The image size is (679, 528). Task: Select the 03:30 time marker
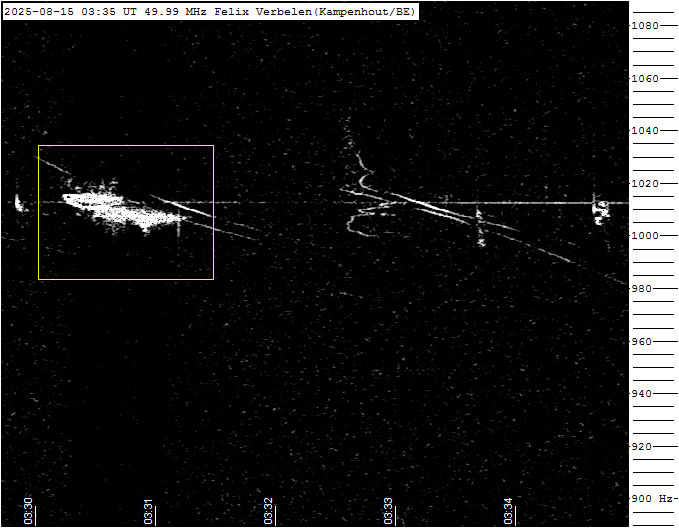coord(29,511)
